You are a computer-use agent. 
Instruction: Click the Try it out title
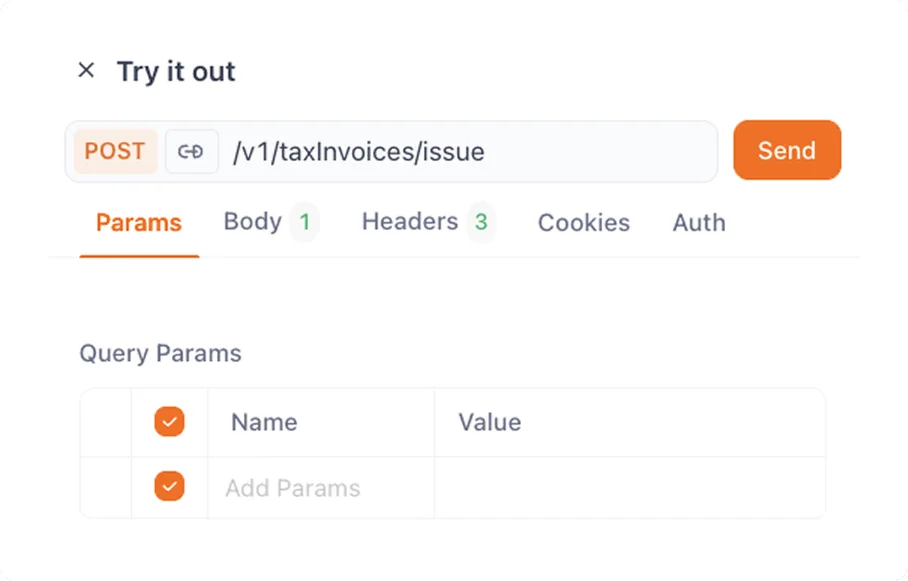click(176, 72)
